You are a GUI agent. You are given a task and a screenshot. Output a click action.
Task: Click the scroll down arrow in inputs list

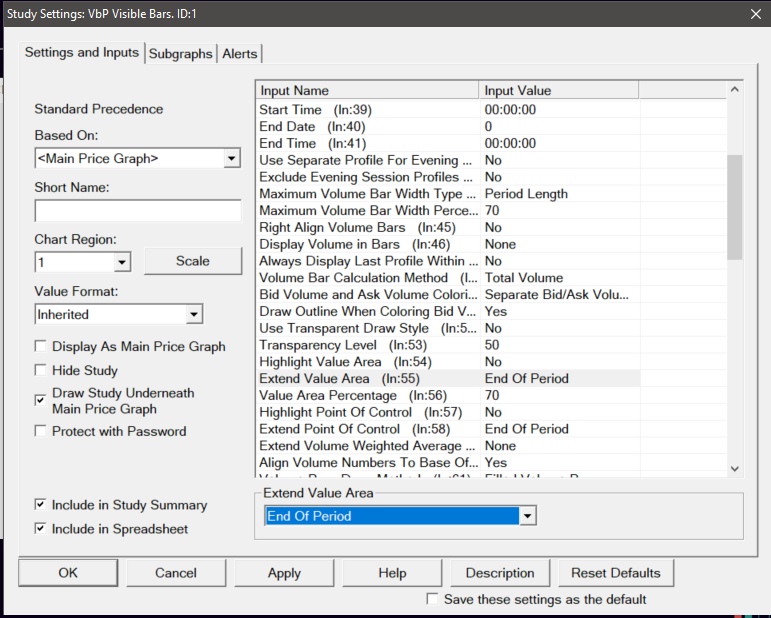735,468
